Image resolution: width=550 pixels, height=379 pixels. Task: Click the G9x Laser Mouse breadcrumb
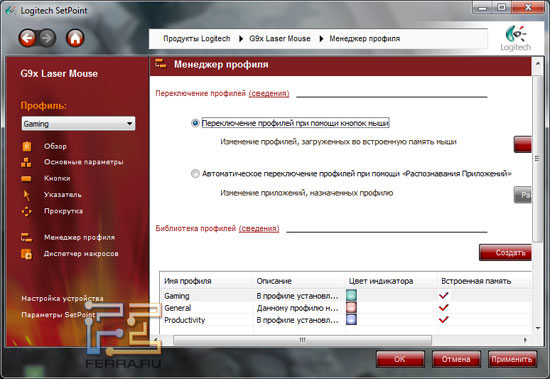(x=280, y=39)
